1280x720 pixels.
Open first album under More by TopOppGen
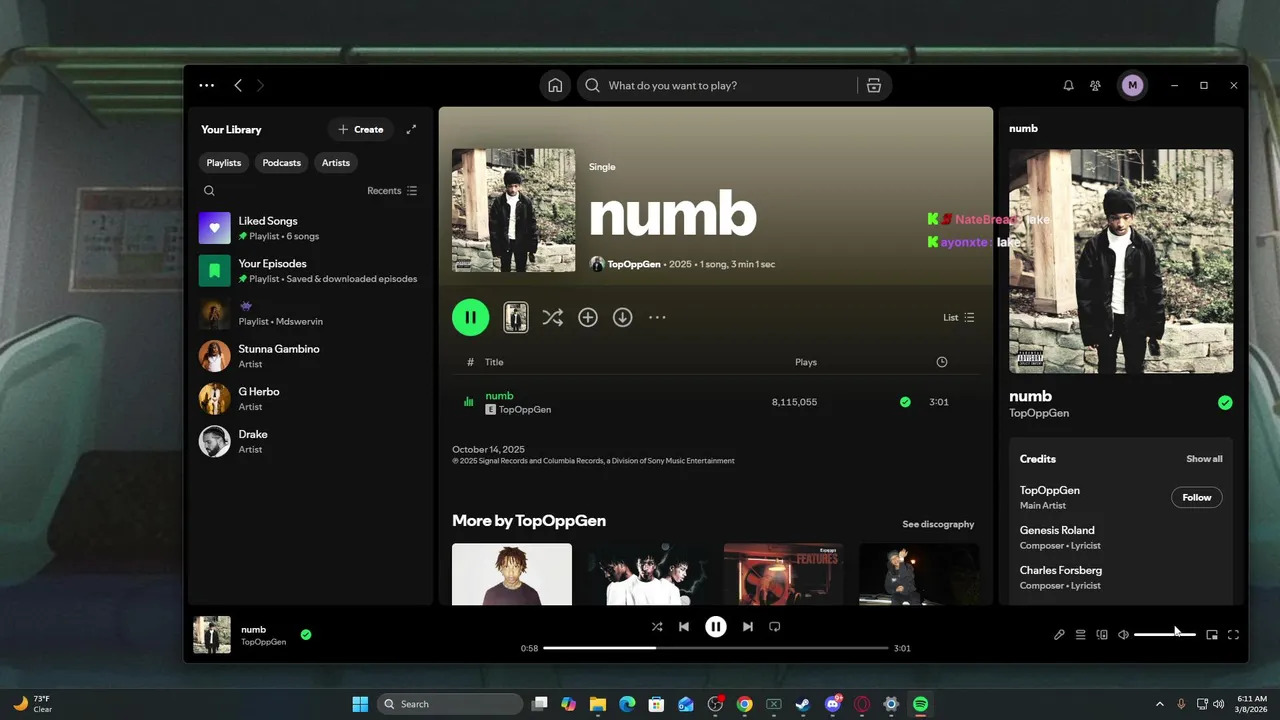pos(512,574)
